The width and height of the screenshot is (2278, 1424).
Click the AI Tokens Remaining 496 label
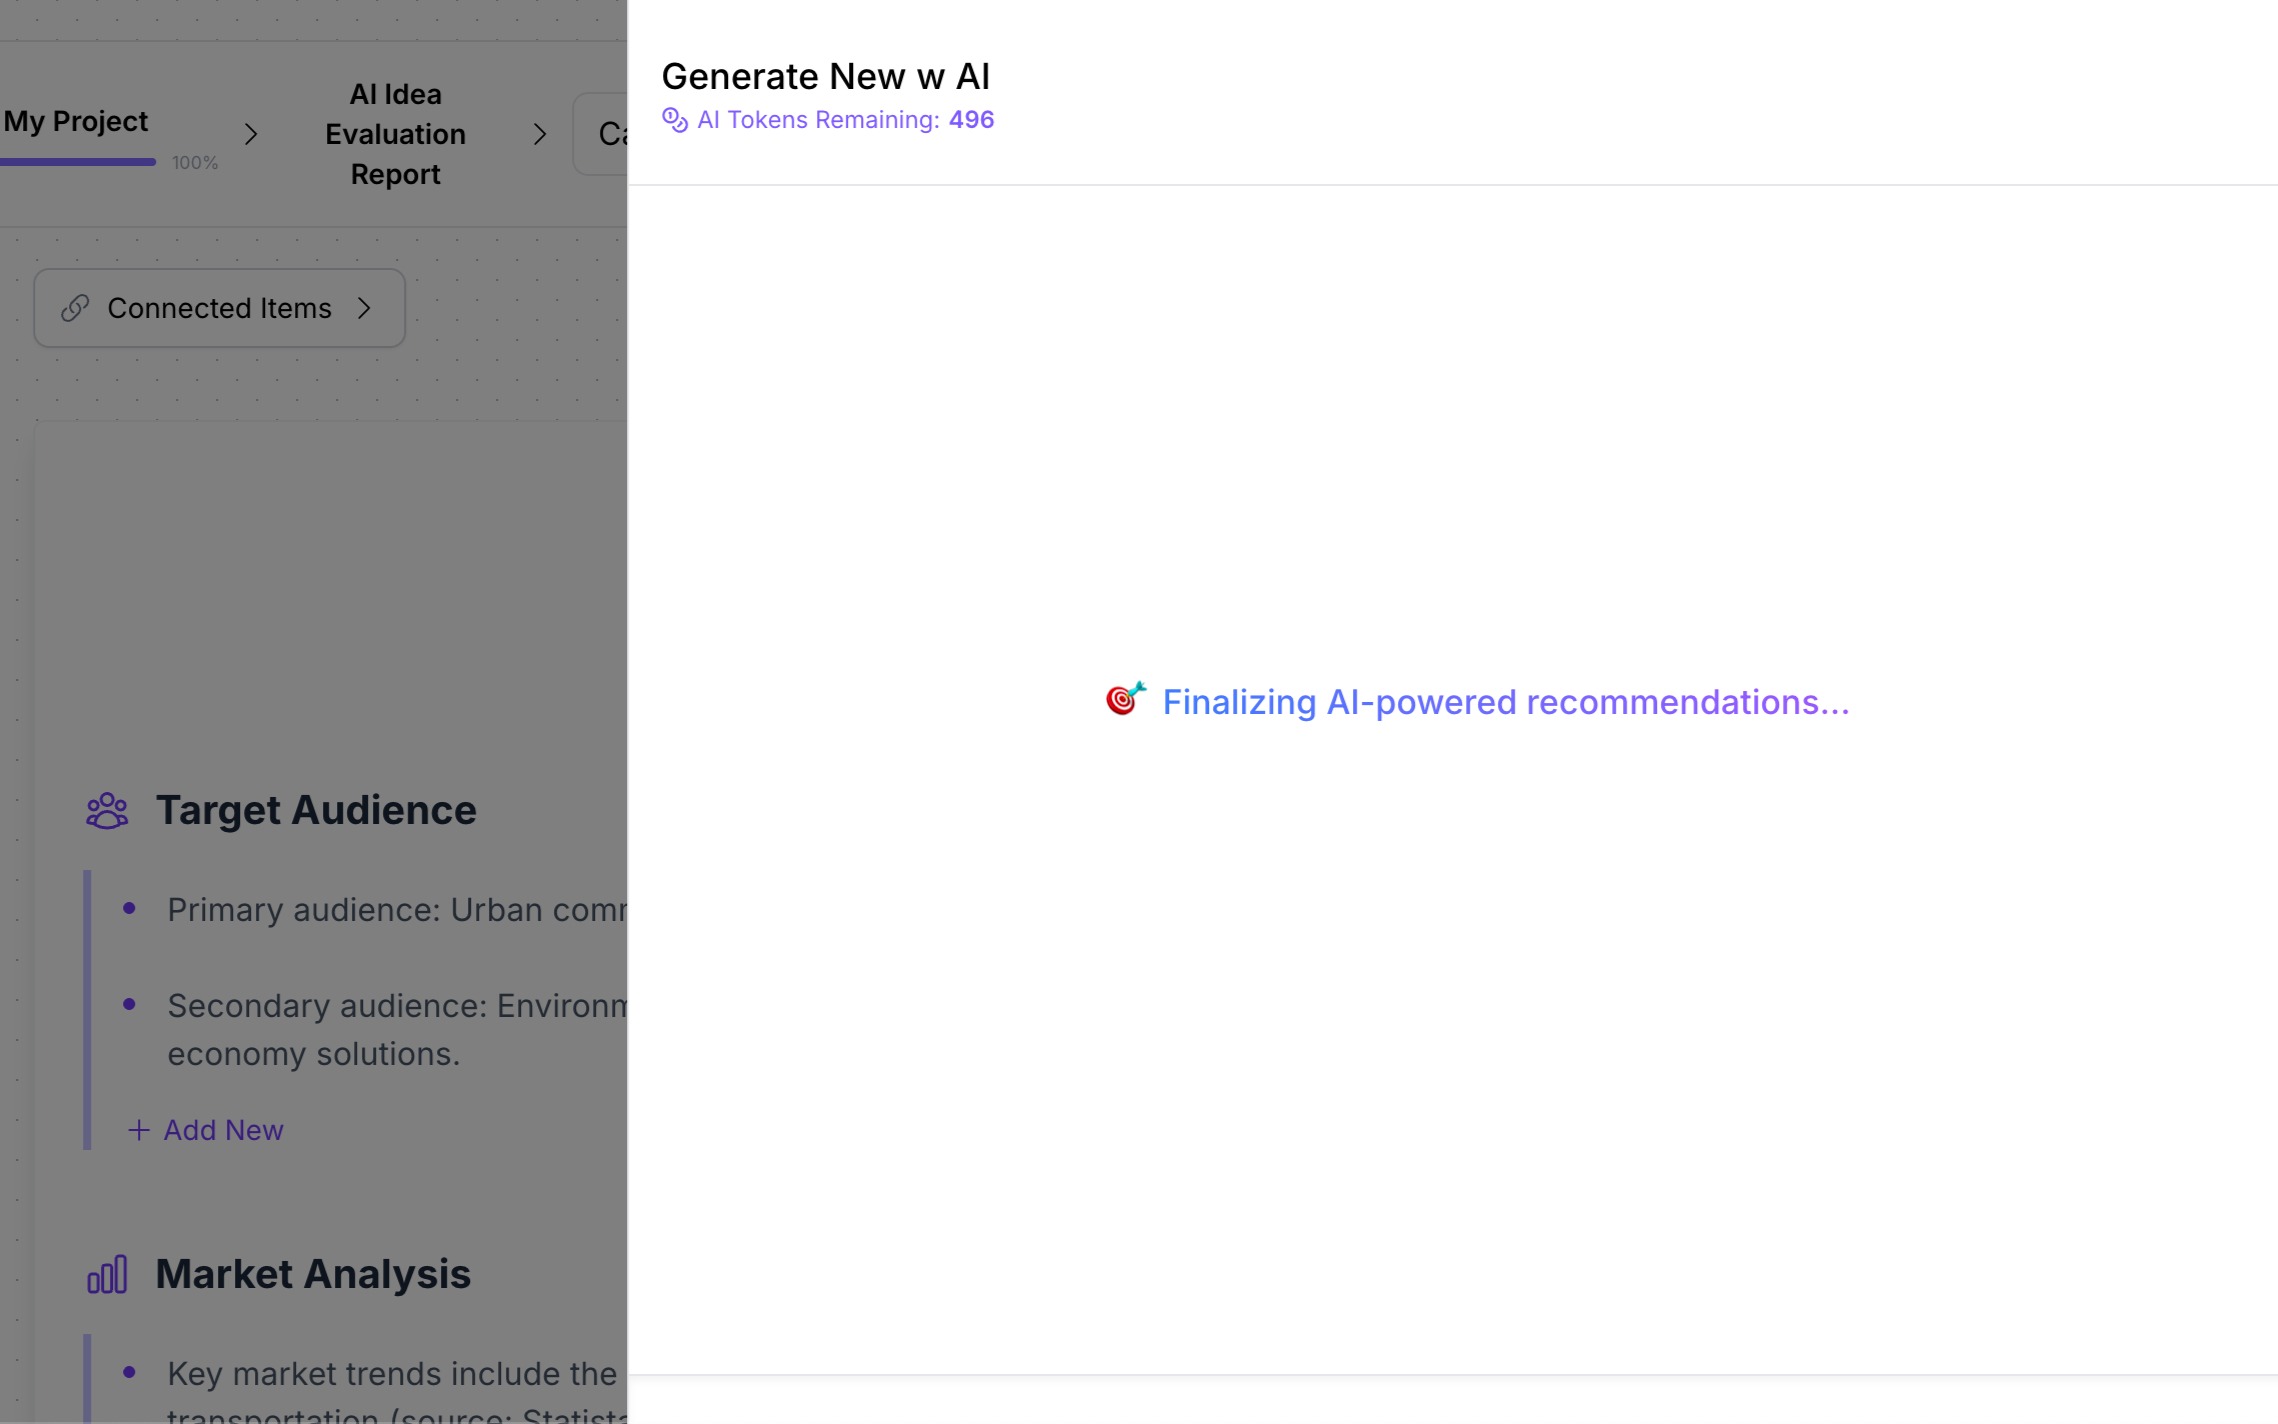(x=845, y=120)
